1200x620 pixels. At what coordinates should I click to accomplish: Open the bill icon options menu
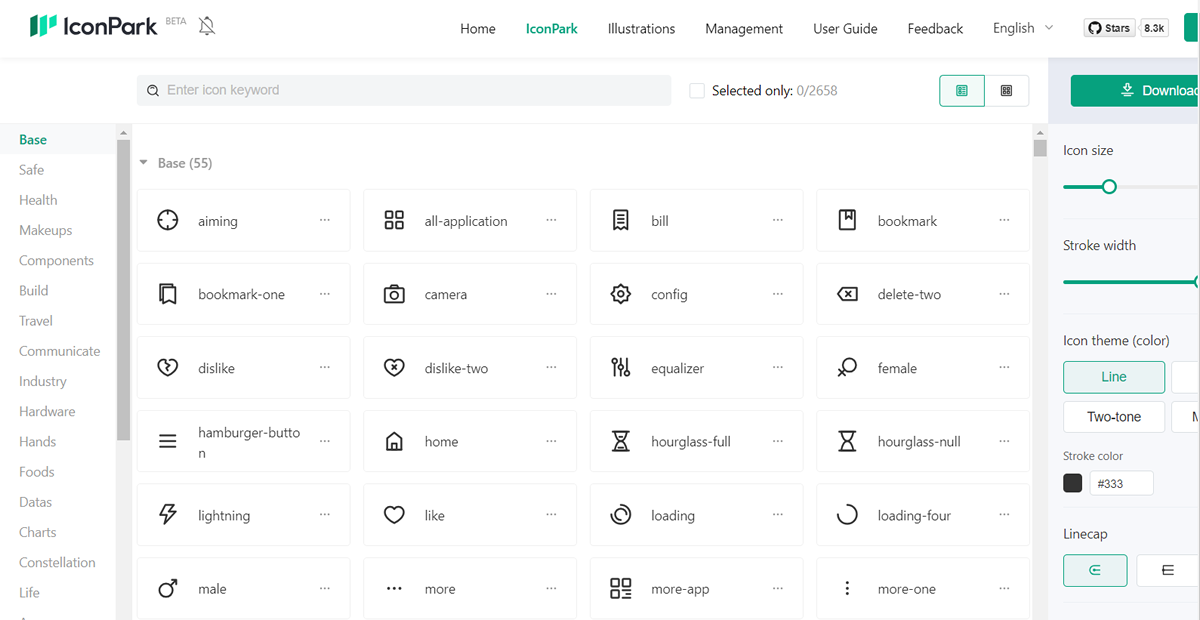(x=778, y=220)
